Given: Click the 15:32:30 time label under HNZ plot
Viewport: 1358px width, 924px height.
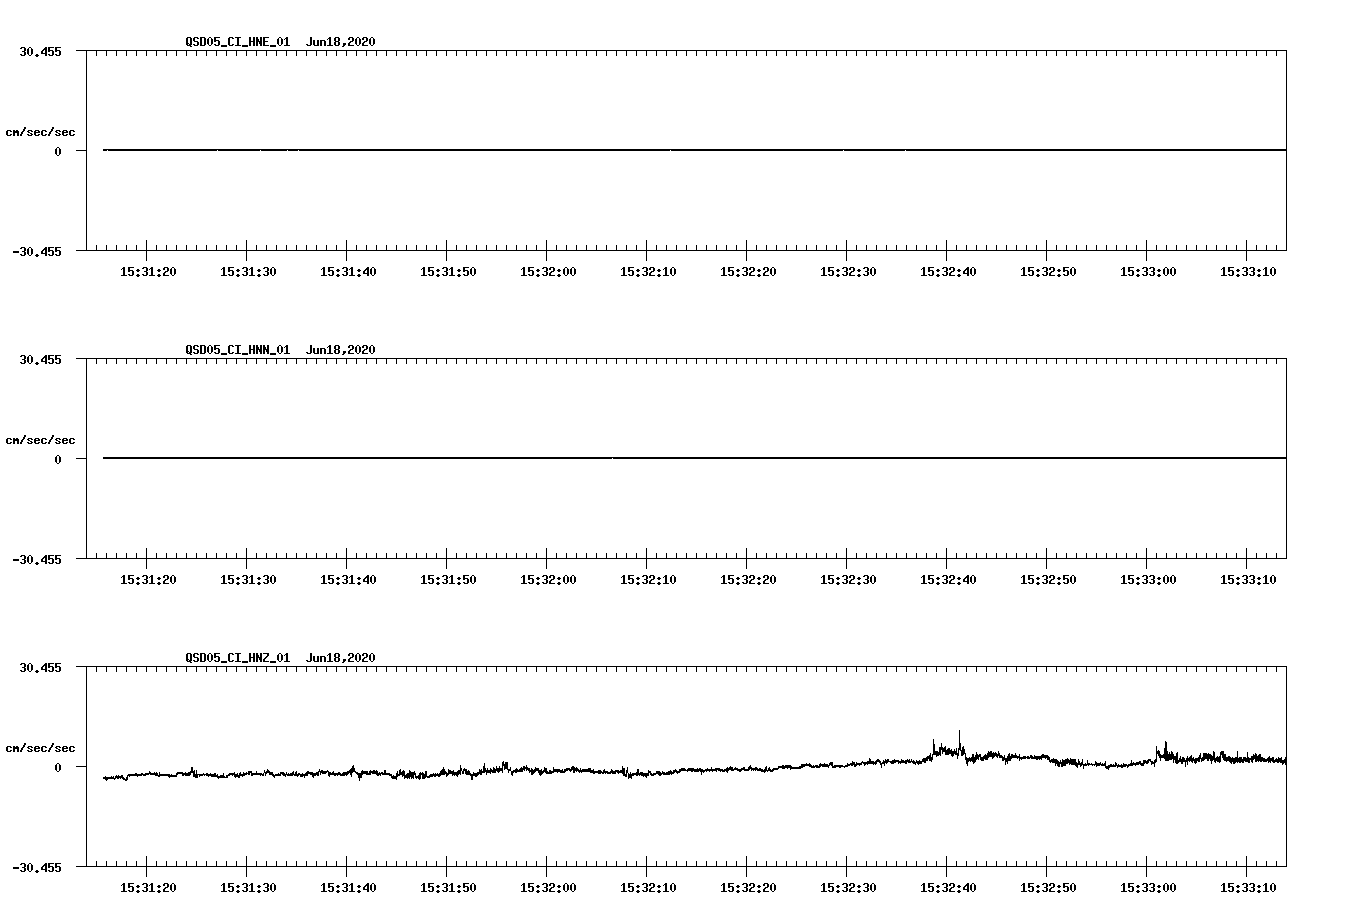Looking at the screenshot, I should click(x=848, y=887).
